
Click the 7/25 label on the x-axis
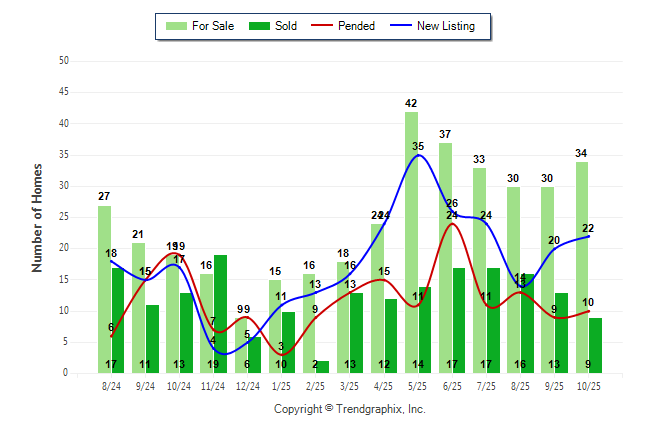[486, 385]
